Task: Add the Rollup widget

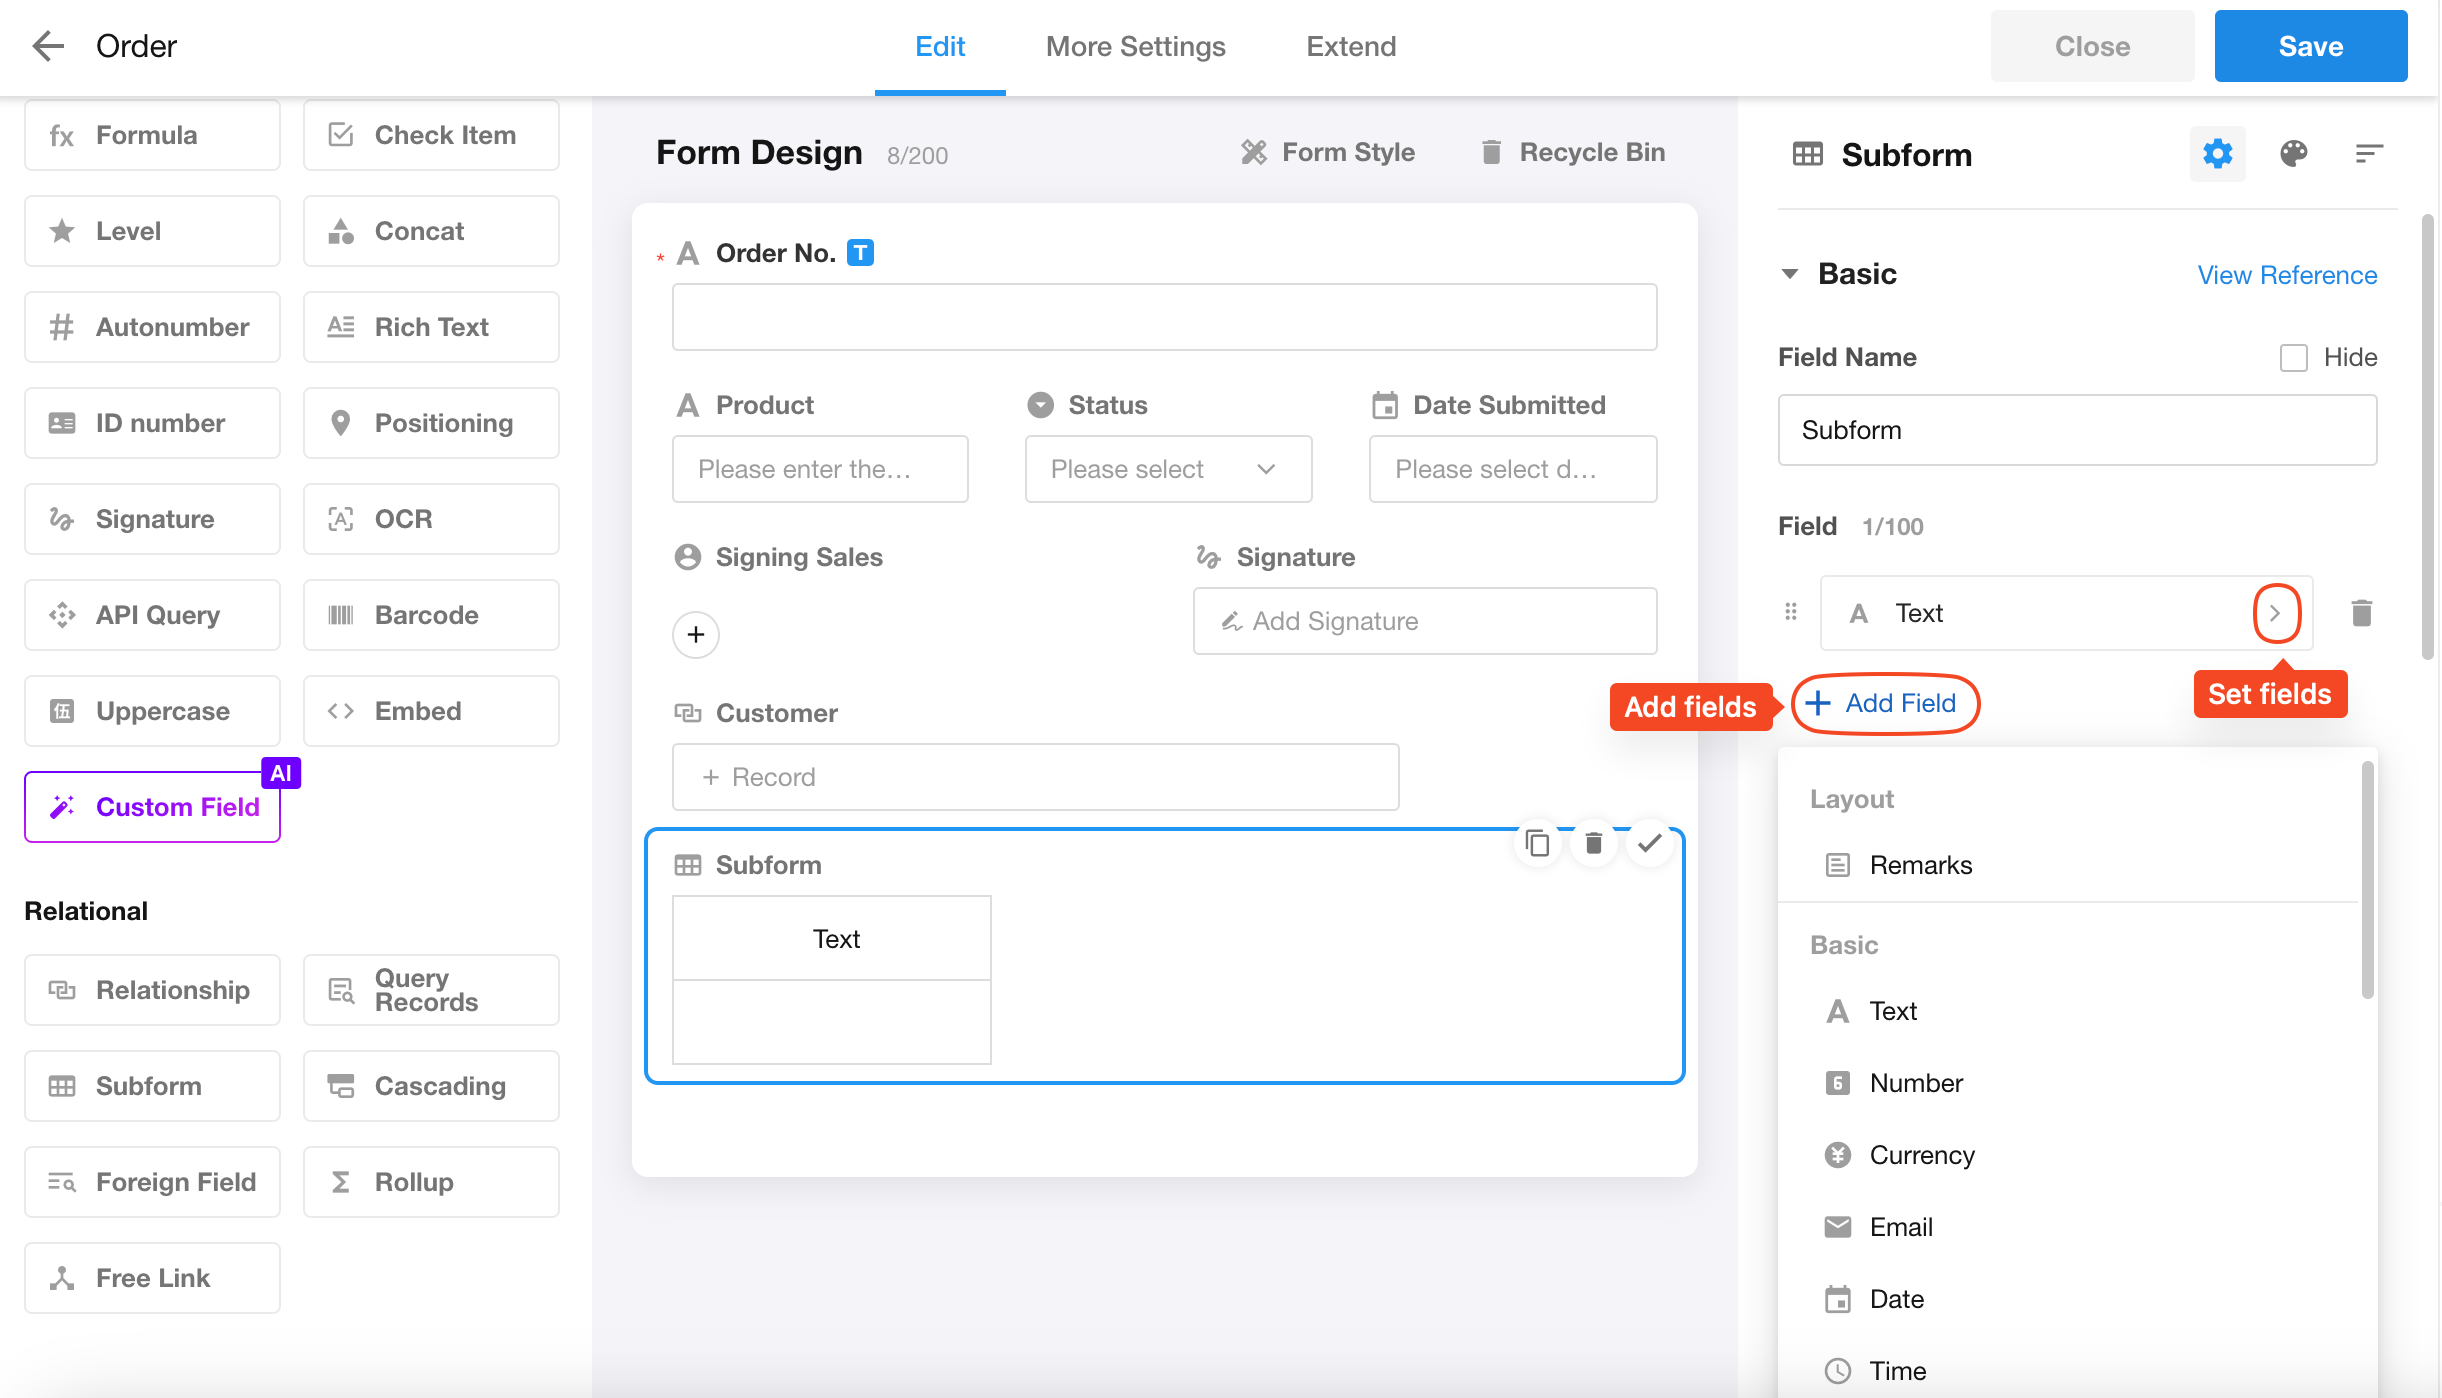Action: (431, 1182)
